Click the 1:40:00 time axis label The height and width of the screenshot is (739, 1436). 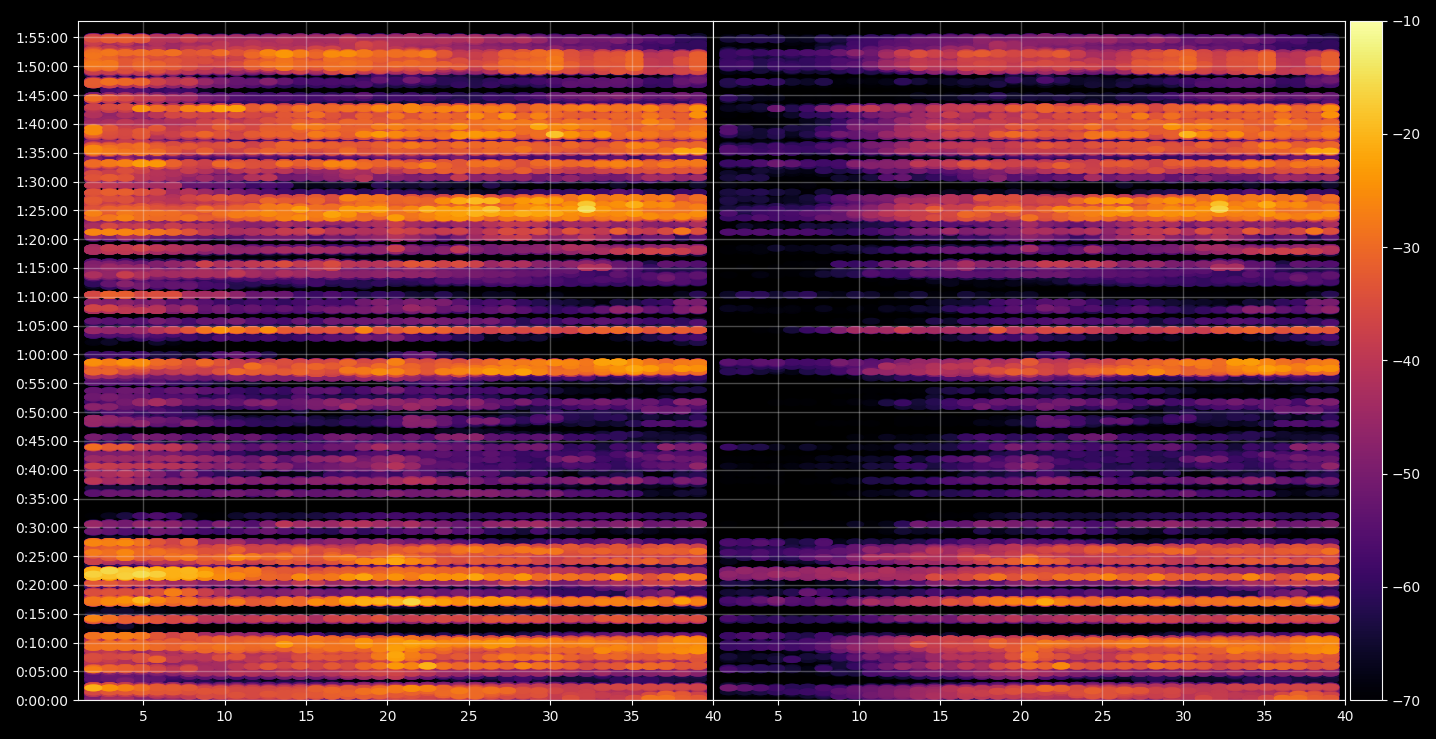[42, 124]
